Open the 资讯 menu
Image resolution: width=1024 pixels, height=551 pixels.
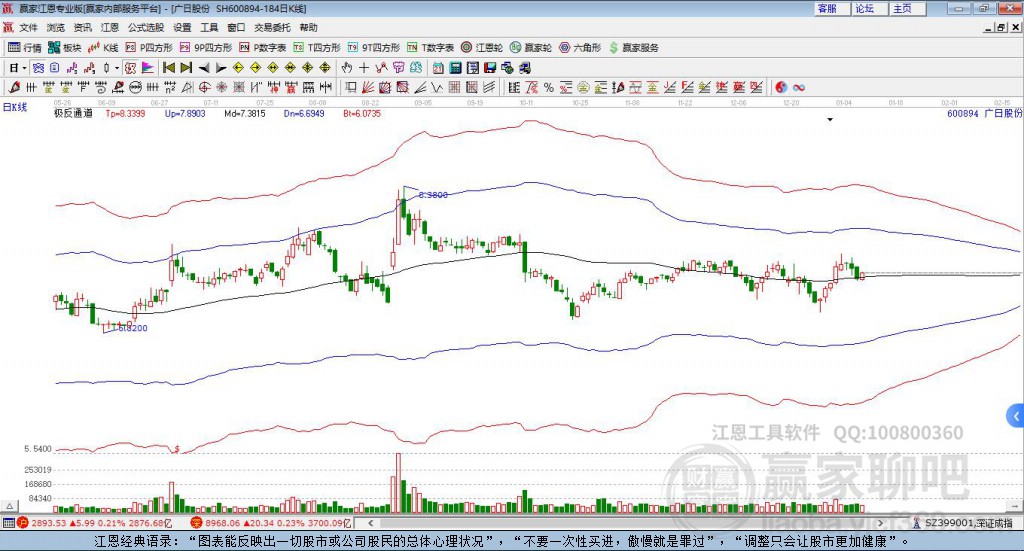[x=82, y=27]
